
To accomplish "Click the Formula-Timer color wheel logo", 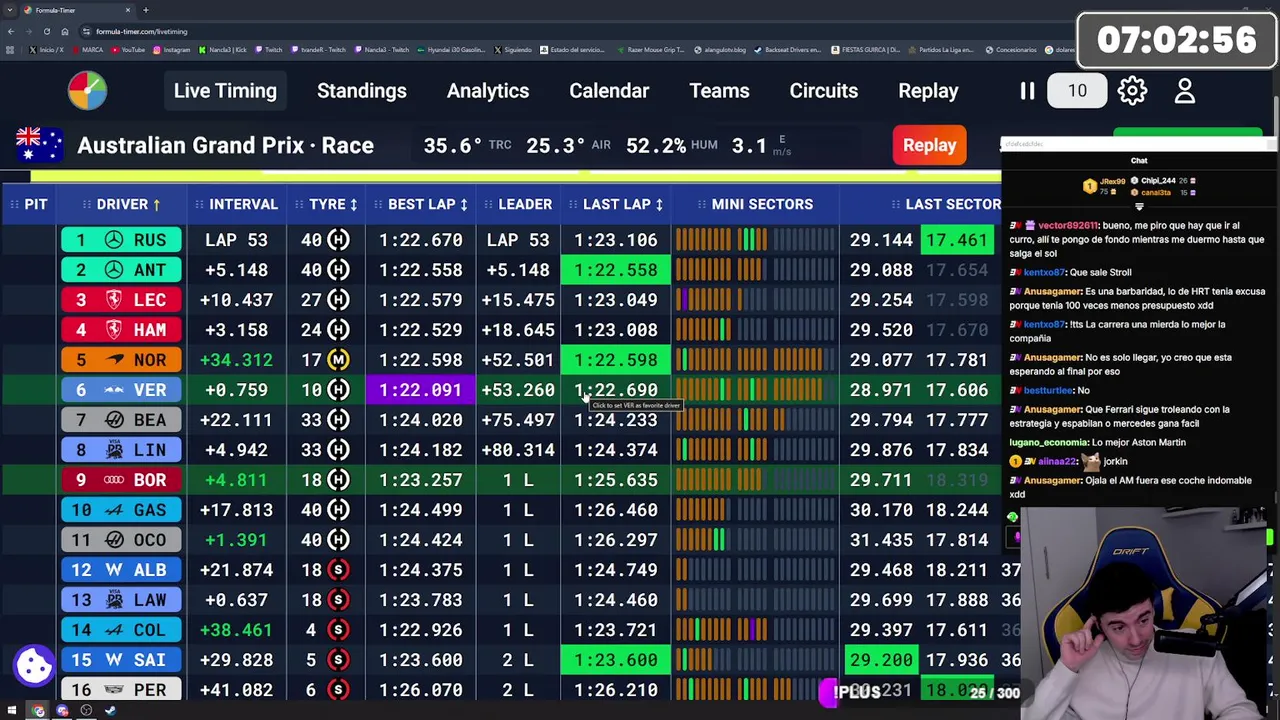I will click(x=88, y=90).
